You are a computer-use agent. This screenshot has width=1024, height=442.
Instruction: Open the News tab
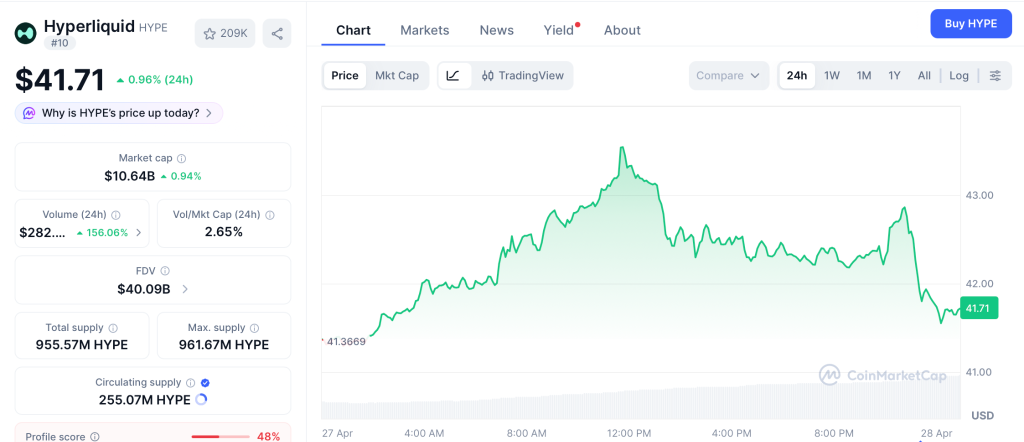pos(496,30)
